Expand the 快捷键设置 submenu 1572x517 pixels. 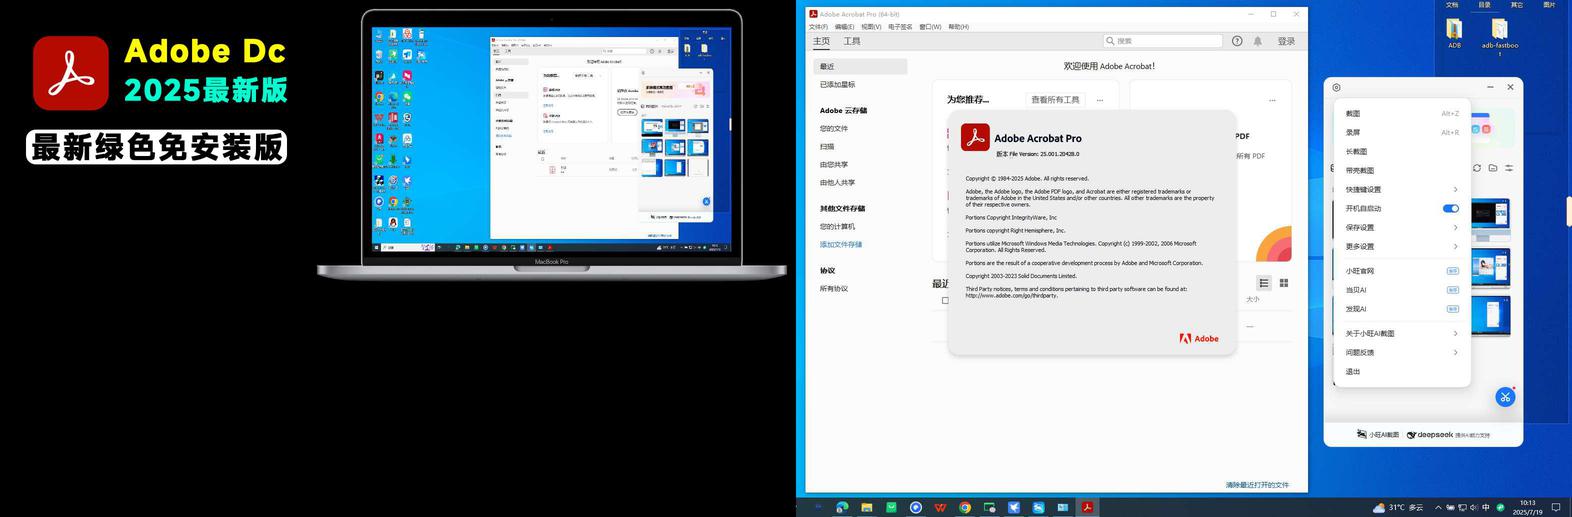(1401, 189)
